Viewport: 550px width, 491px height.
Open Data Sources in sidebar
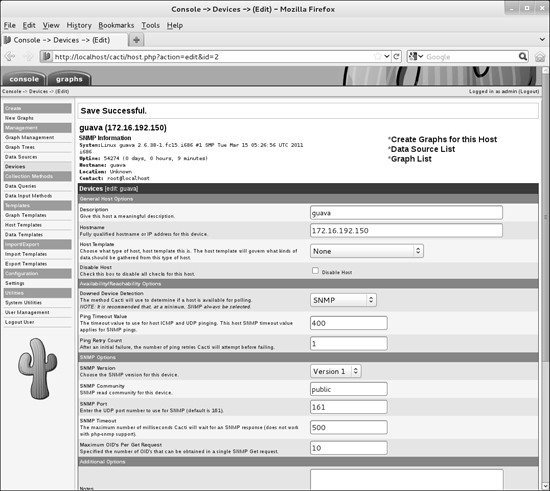[x=21, y=157]
